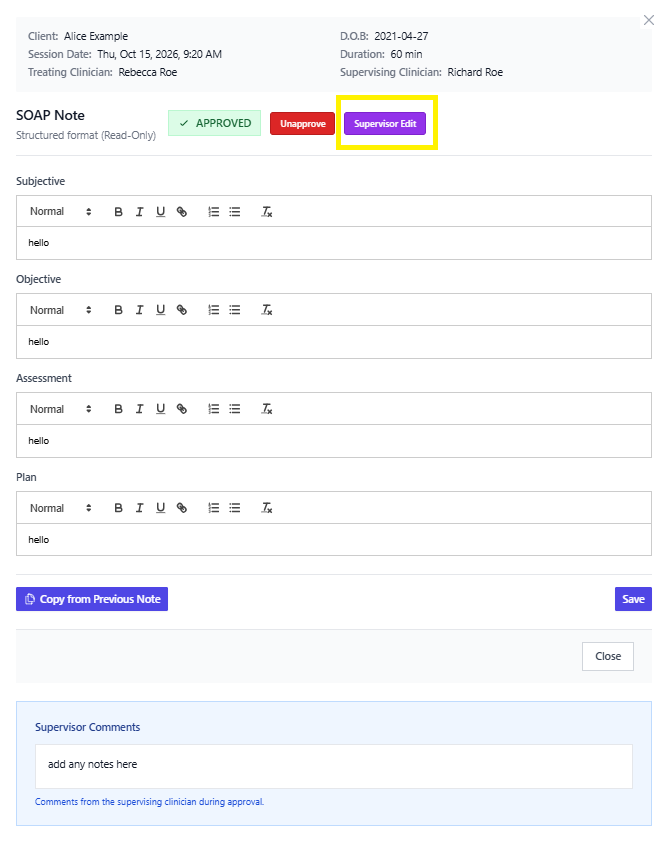Open the Normal style dropdown in Subjective
Viewport: 665px width, 841px height.
coord(61,212)
